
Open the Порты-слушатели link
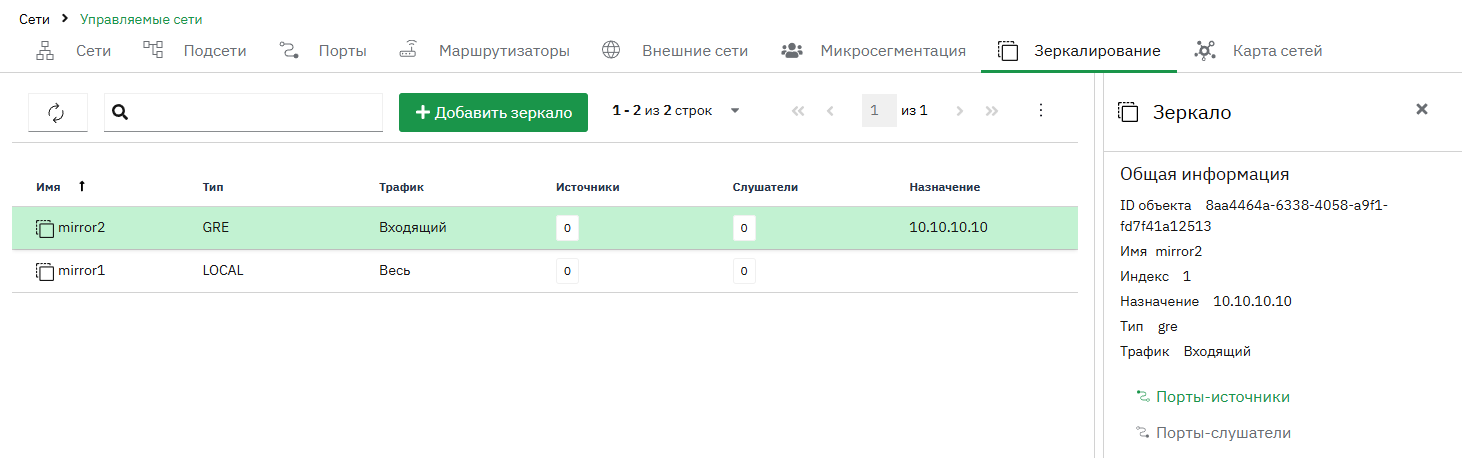1223,433
